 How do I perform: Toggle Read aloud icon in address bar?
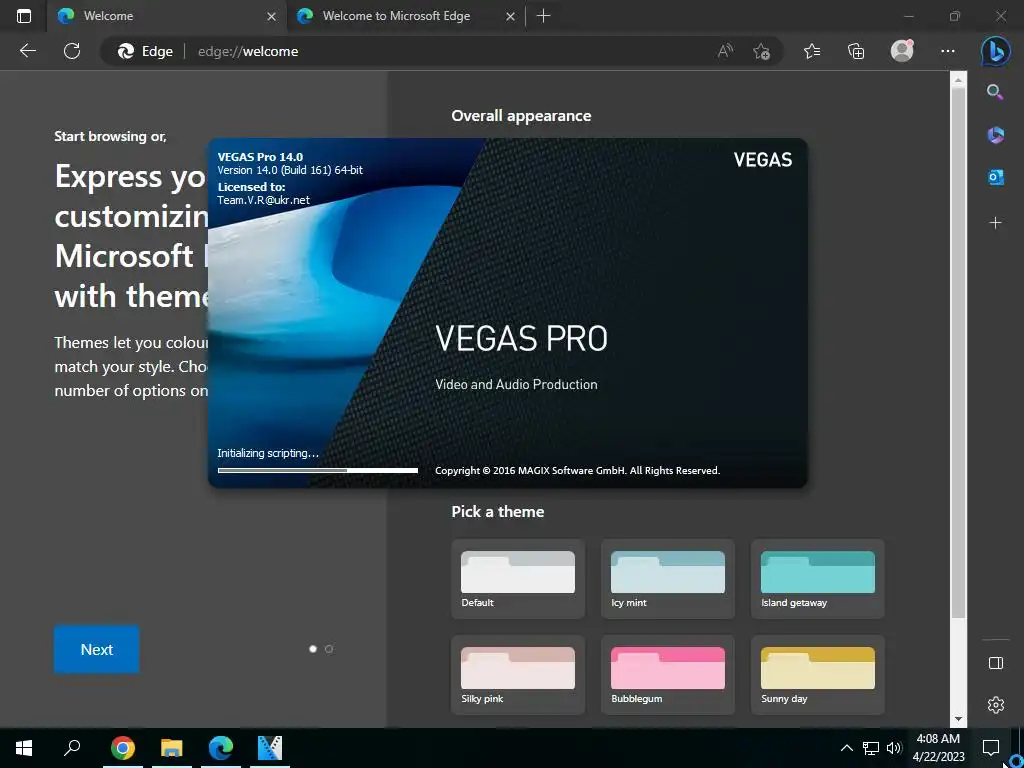click(x=725, y=51)
